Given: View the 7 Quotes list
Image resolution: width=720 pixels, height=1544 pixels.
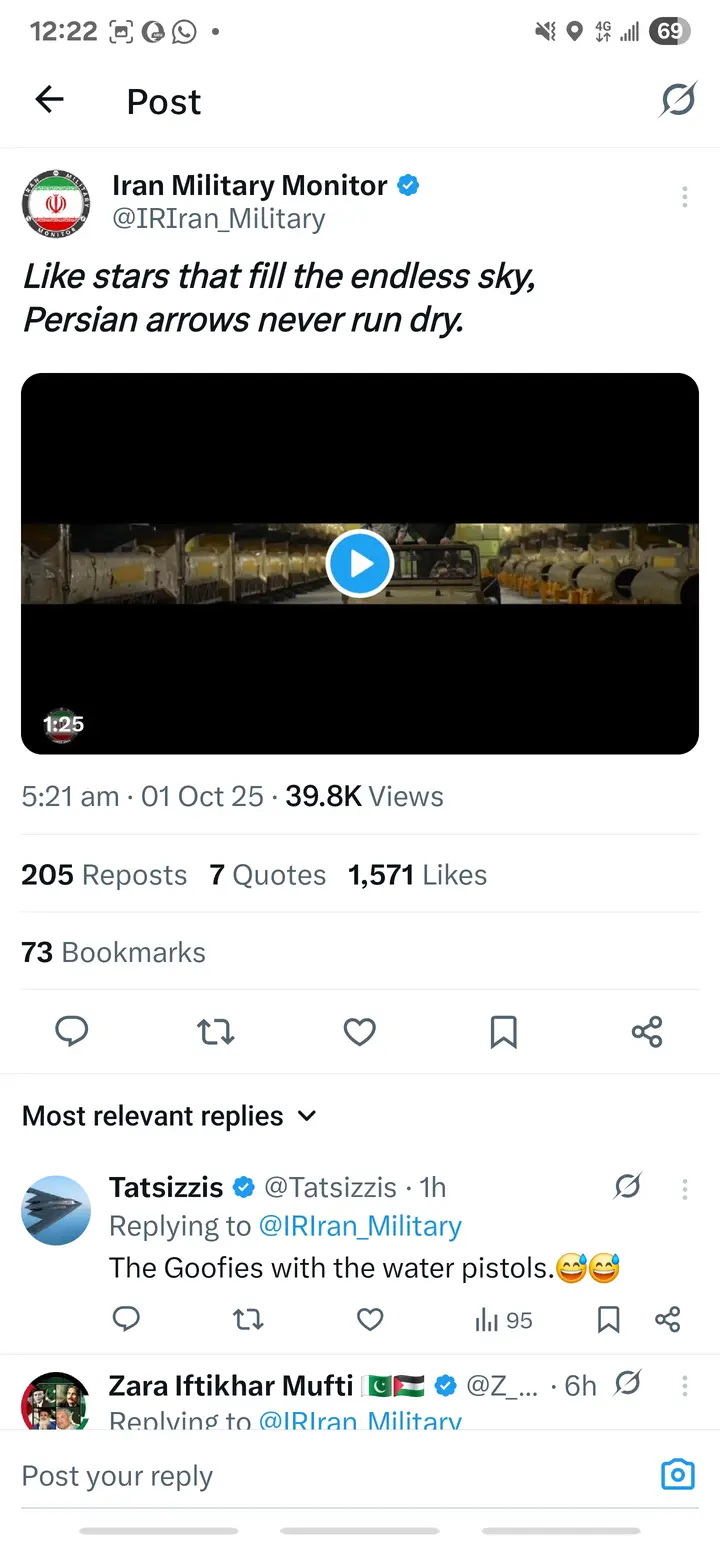Looking at the screenshot, I should pyautogui.click(x=267, y=875).
